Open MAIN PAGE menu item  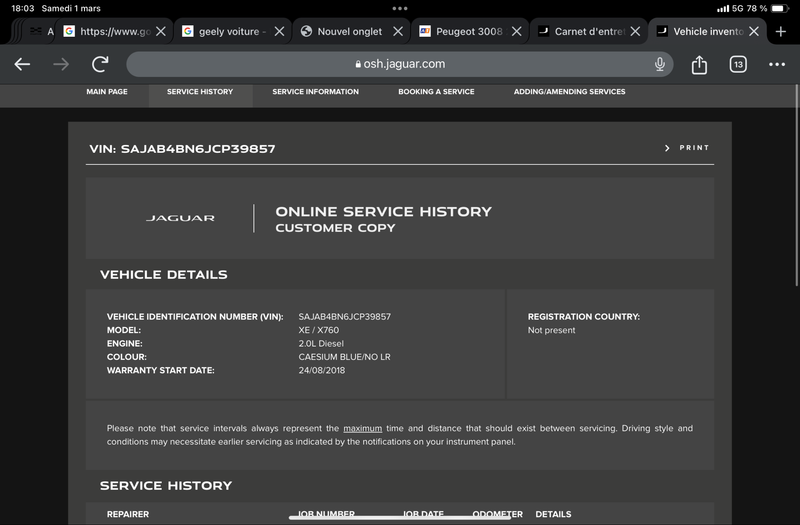(x=107, y=92)
